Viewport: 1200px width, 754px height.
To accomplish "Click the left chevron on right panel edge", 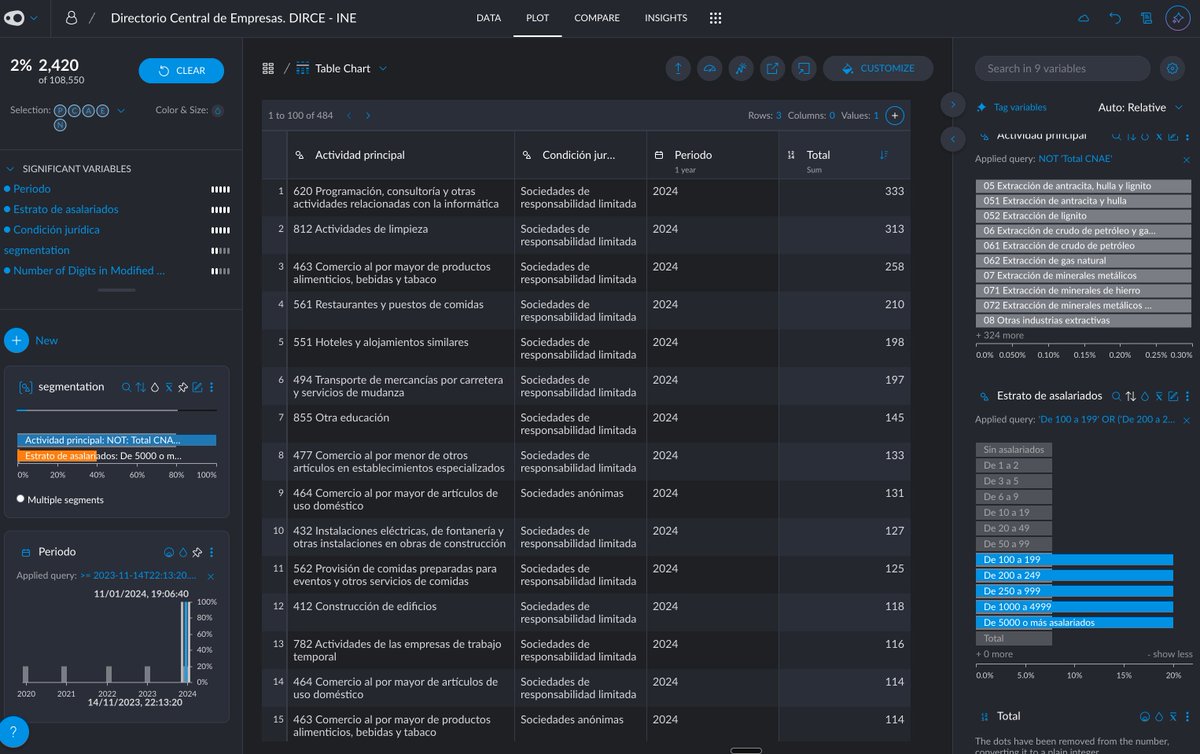I will [x=952, y=138].
